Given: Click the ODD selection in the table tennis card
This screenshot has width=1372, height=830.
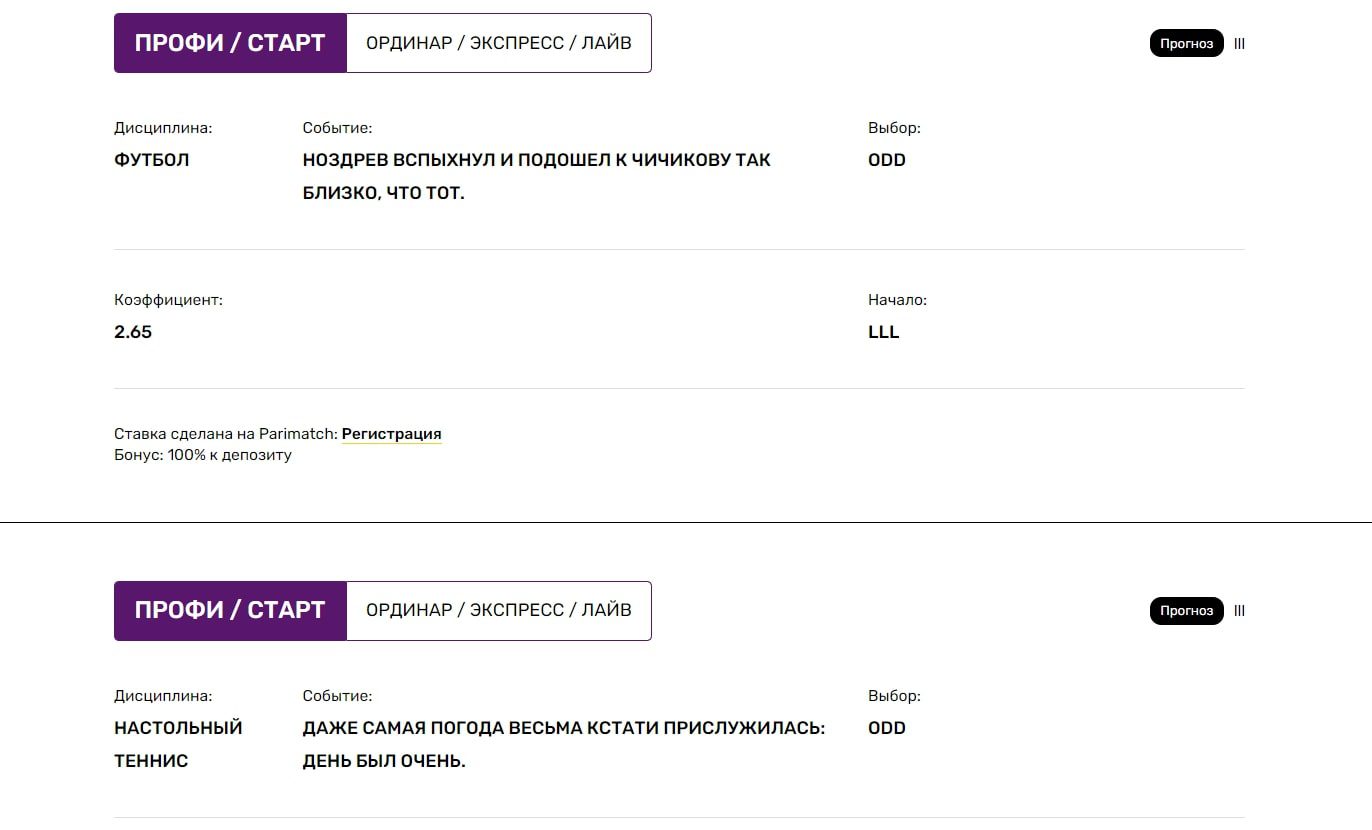Looking at the screenshot, I should [887, 728].
